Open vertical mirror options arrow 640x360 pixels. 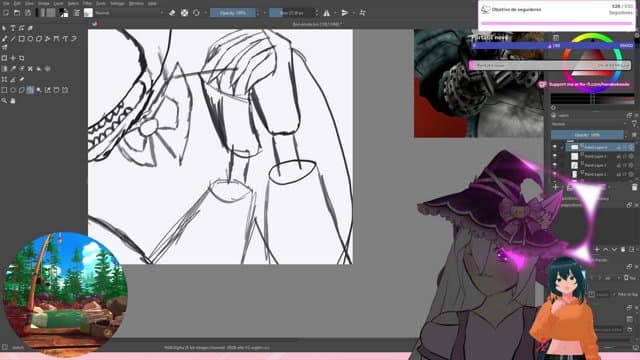click(x=353, y=13)
